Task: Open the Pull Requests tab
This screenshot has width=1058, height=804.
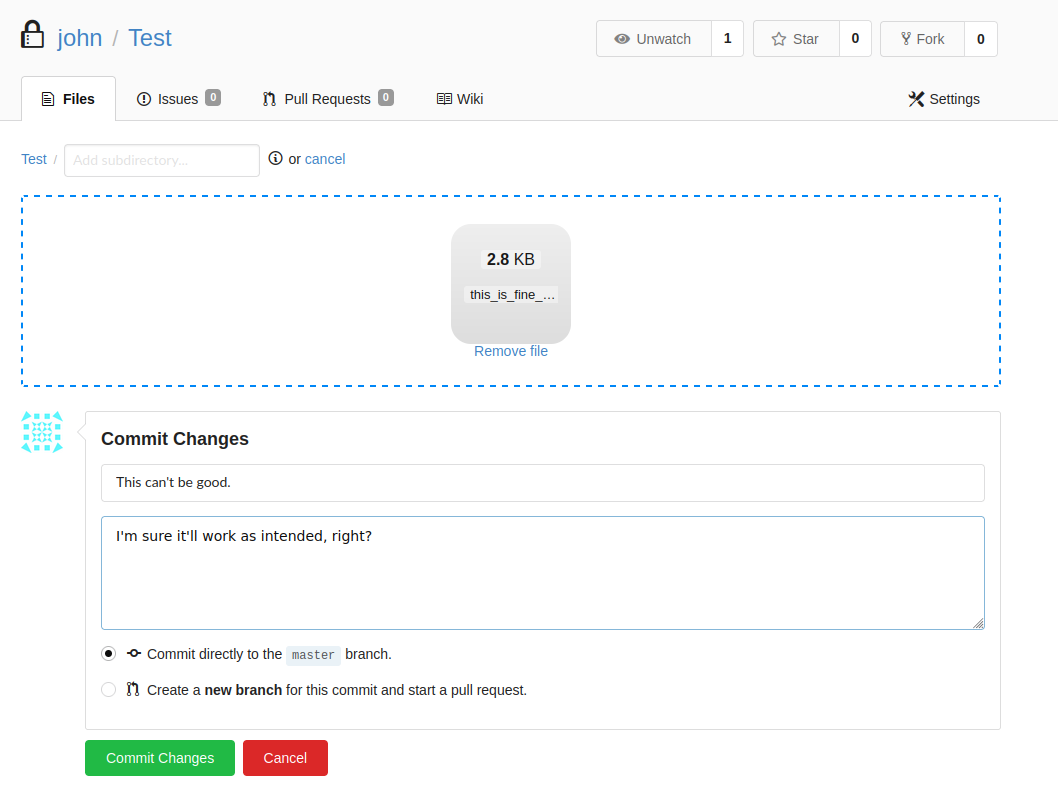Action: click(x=327, y=99)
